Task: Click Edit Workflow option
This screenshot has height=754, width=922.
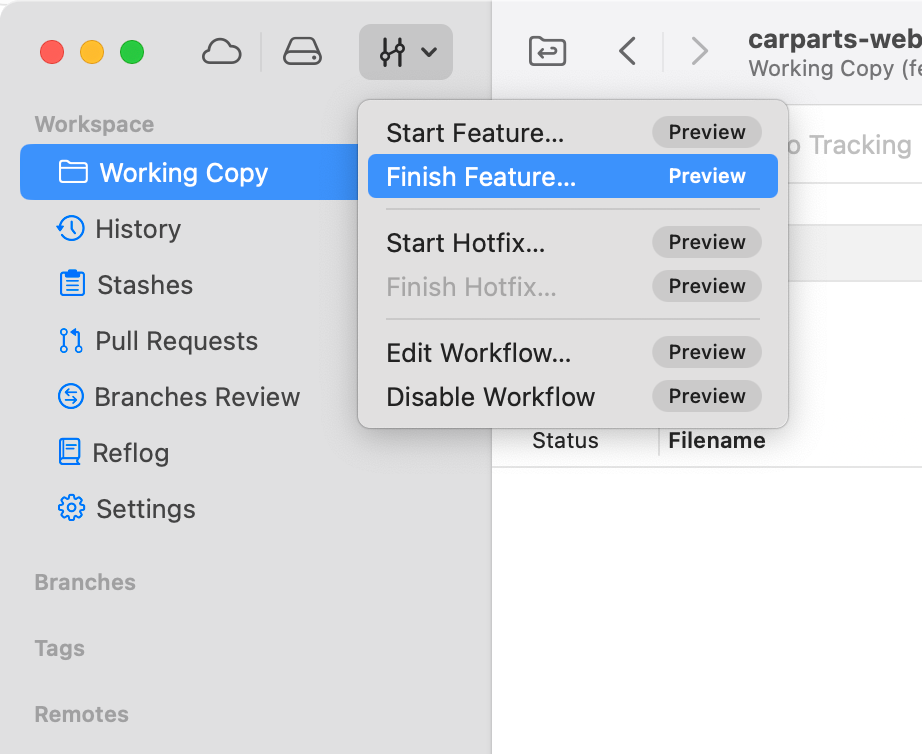Action: point(478,352)
